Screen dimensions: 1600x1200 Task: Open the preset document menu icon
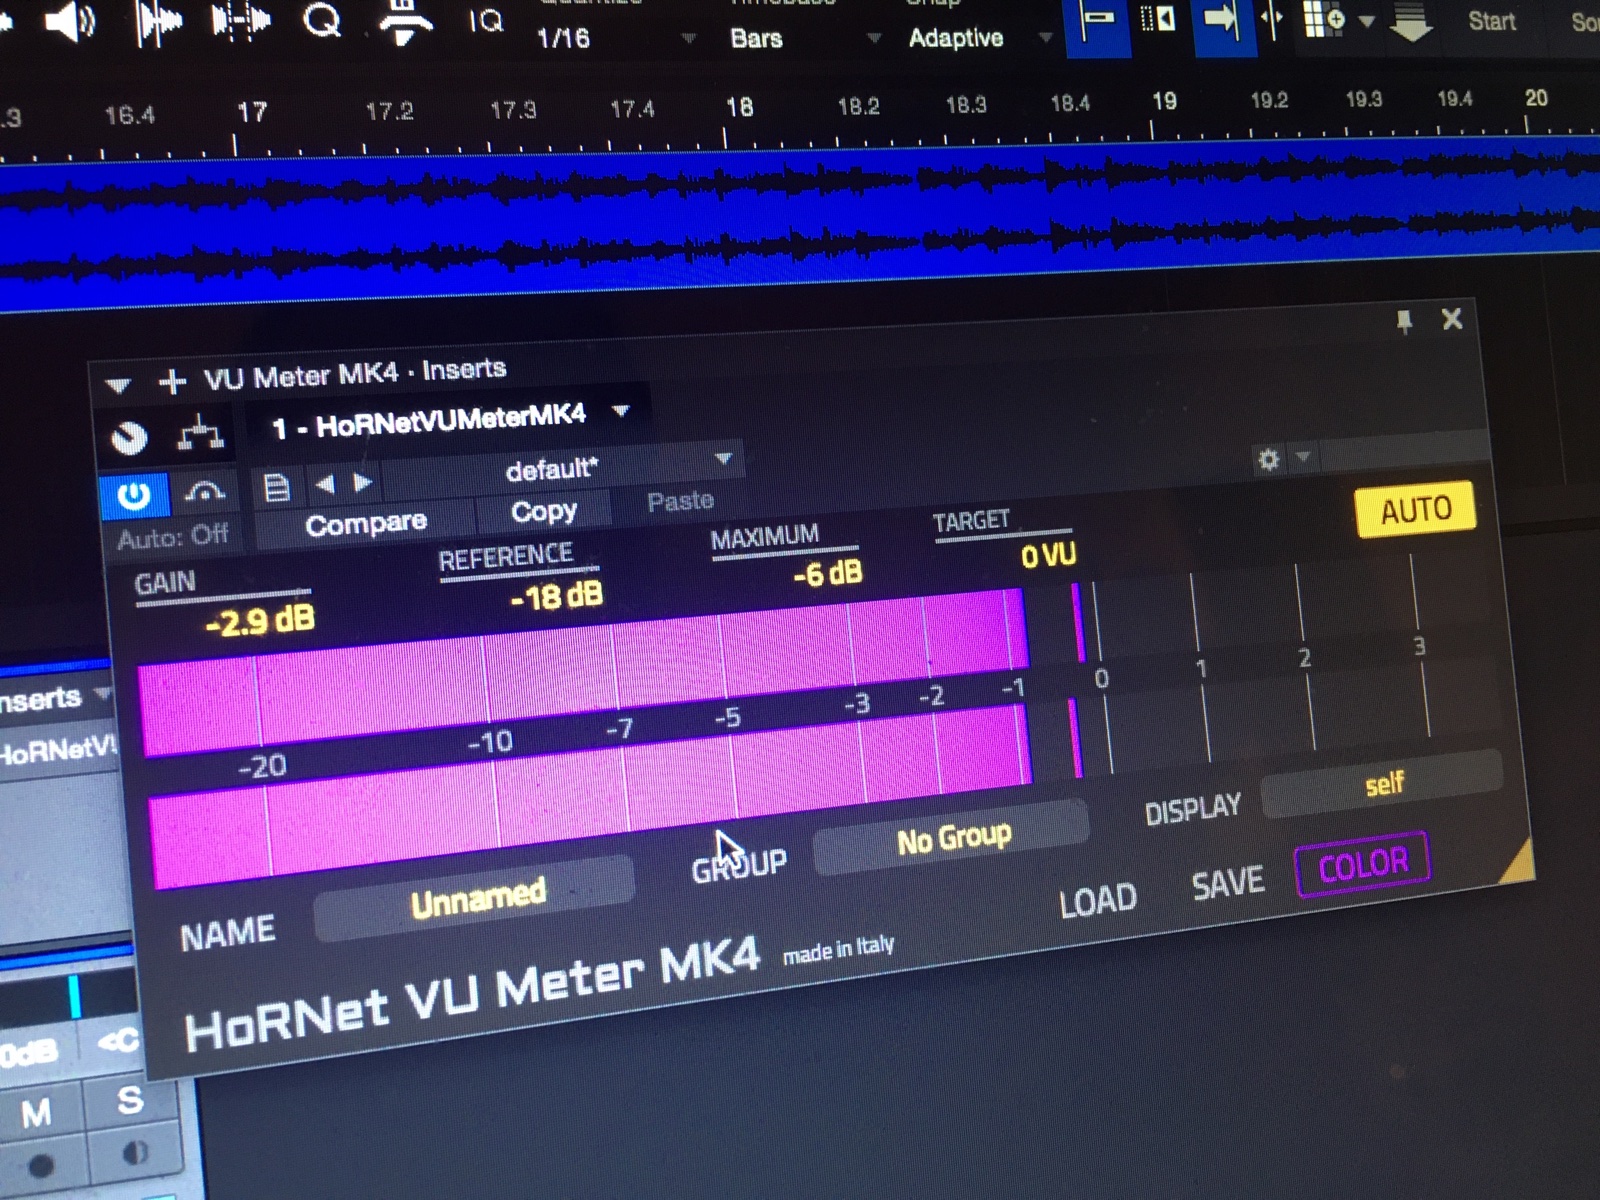[277, 488]
